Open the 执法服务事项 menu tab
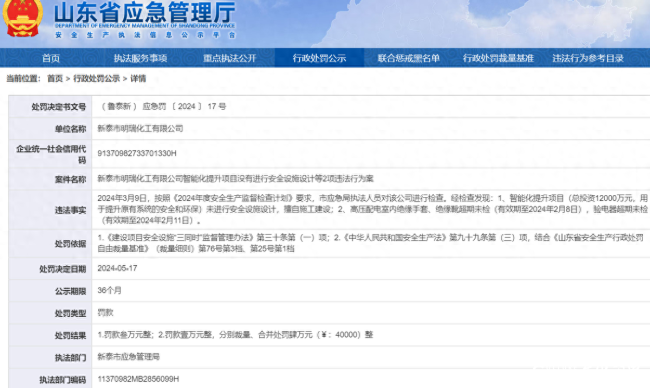Screen dimensions: 650x388 coord(141,58)
